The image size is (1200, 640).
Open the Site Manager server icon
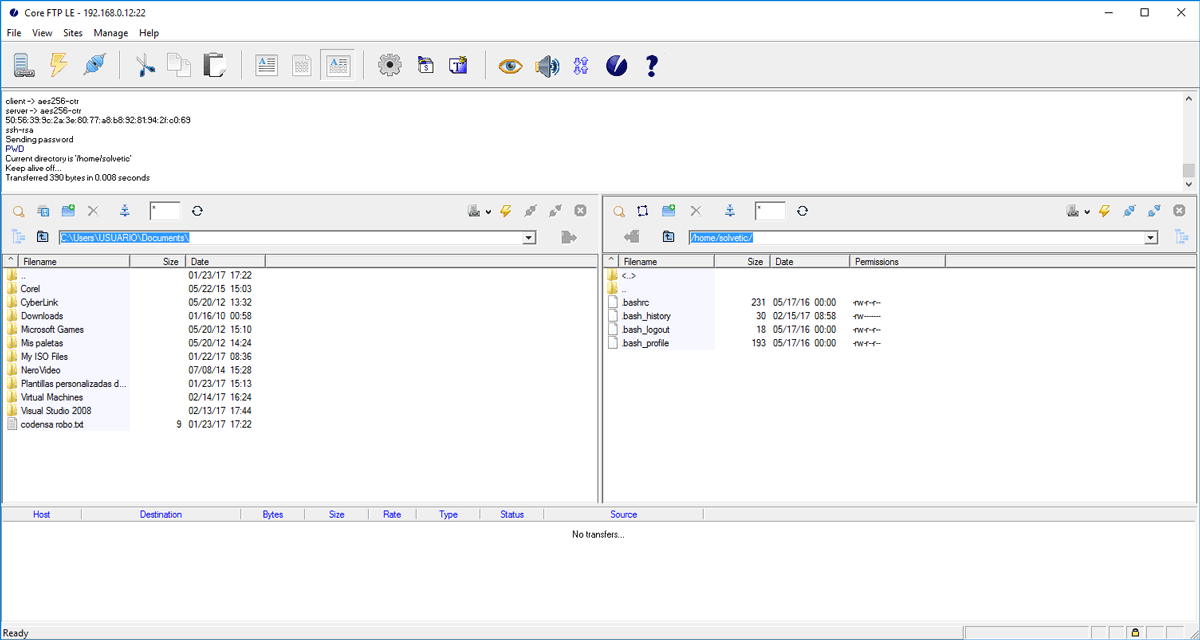tap(25, 66)
